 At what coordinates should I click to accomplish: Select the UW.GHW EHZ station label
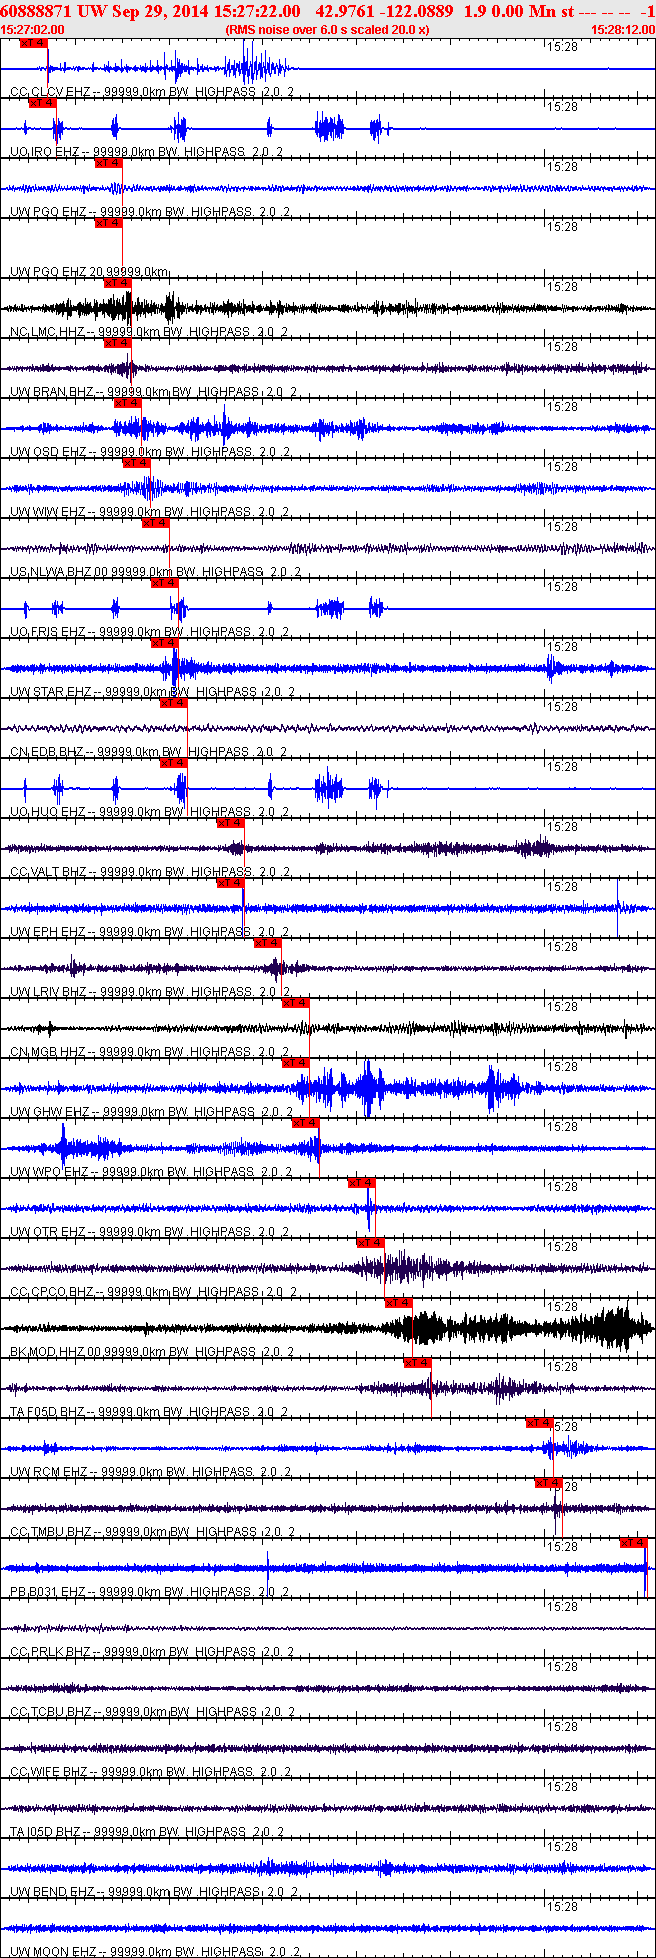point(152,1112)
